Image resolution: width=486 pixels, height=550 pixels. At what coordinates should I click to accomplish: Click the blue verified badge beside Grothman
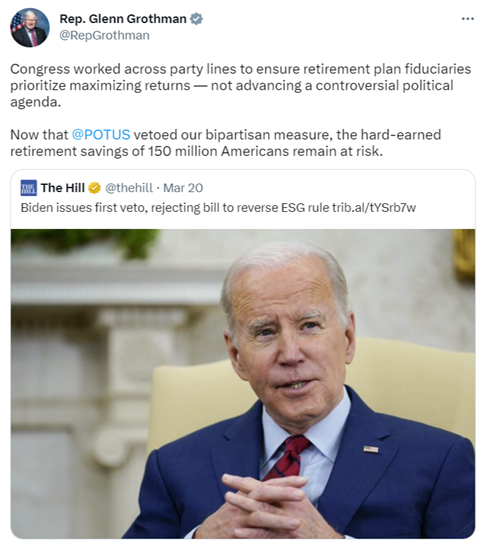(x=196, y=19)
